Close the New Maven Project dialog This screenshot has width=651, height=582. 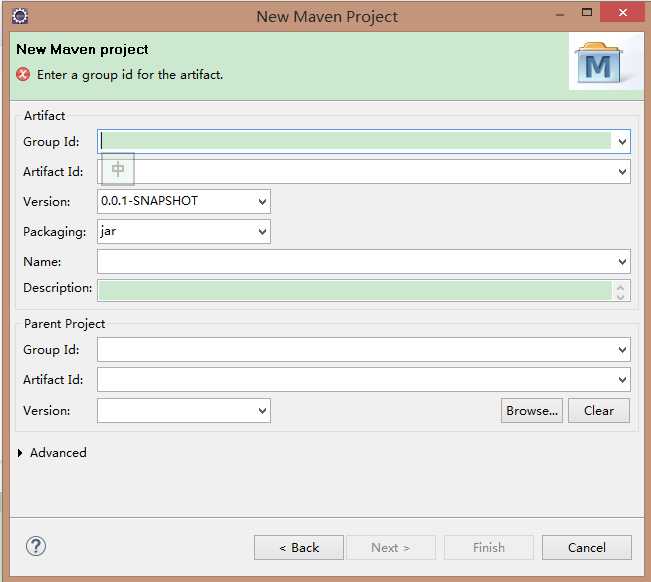point(622,12)
